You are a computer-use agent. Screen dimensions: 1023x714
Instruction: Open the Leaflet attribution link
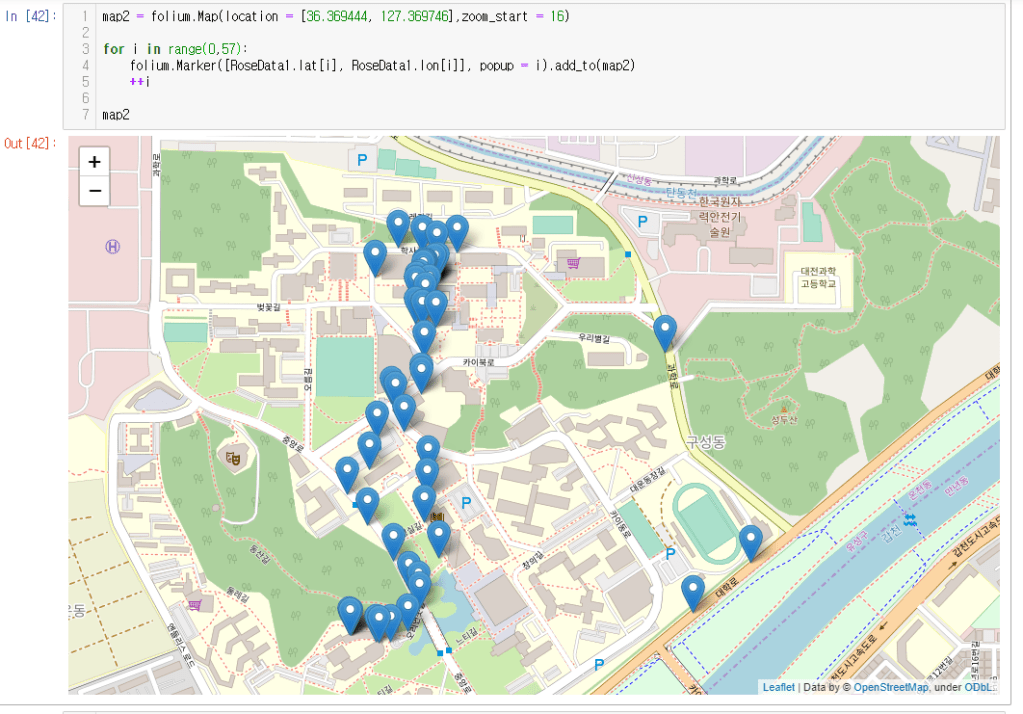point(778,687)
